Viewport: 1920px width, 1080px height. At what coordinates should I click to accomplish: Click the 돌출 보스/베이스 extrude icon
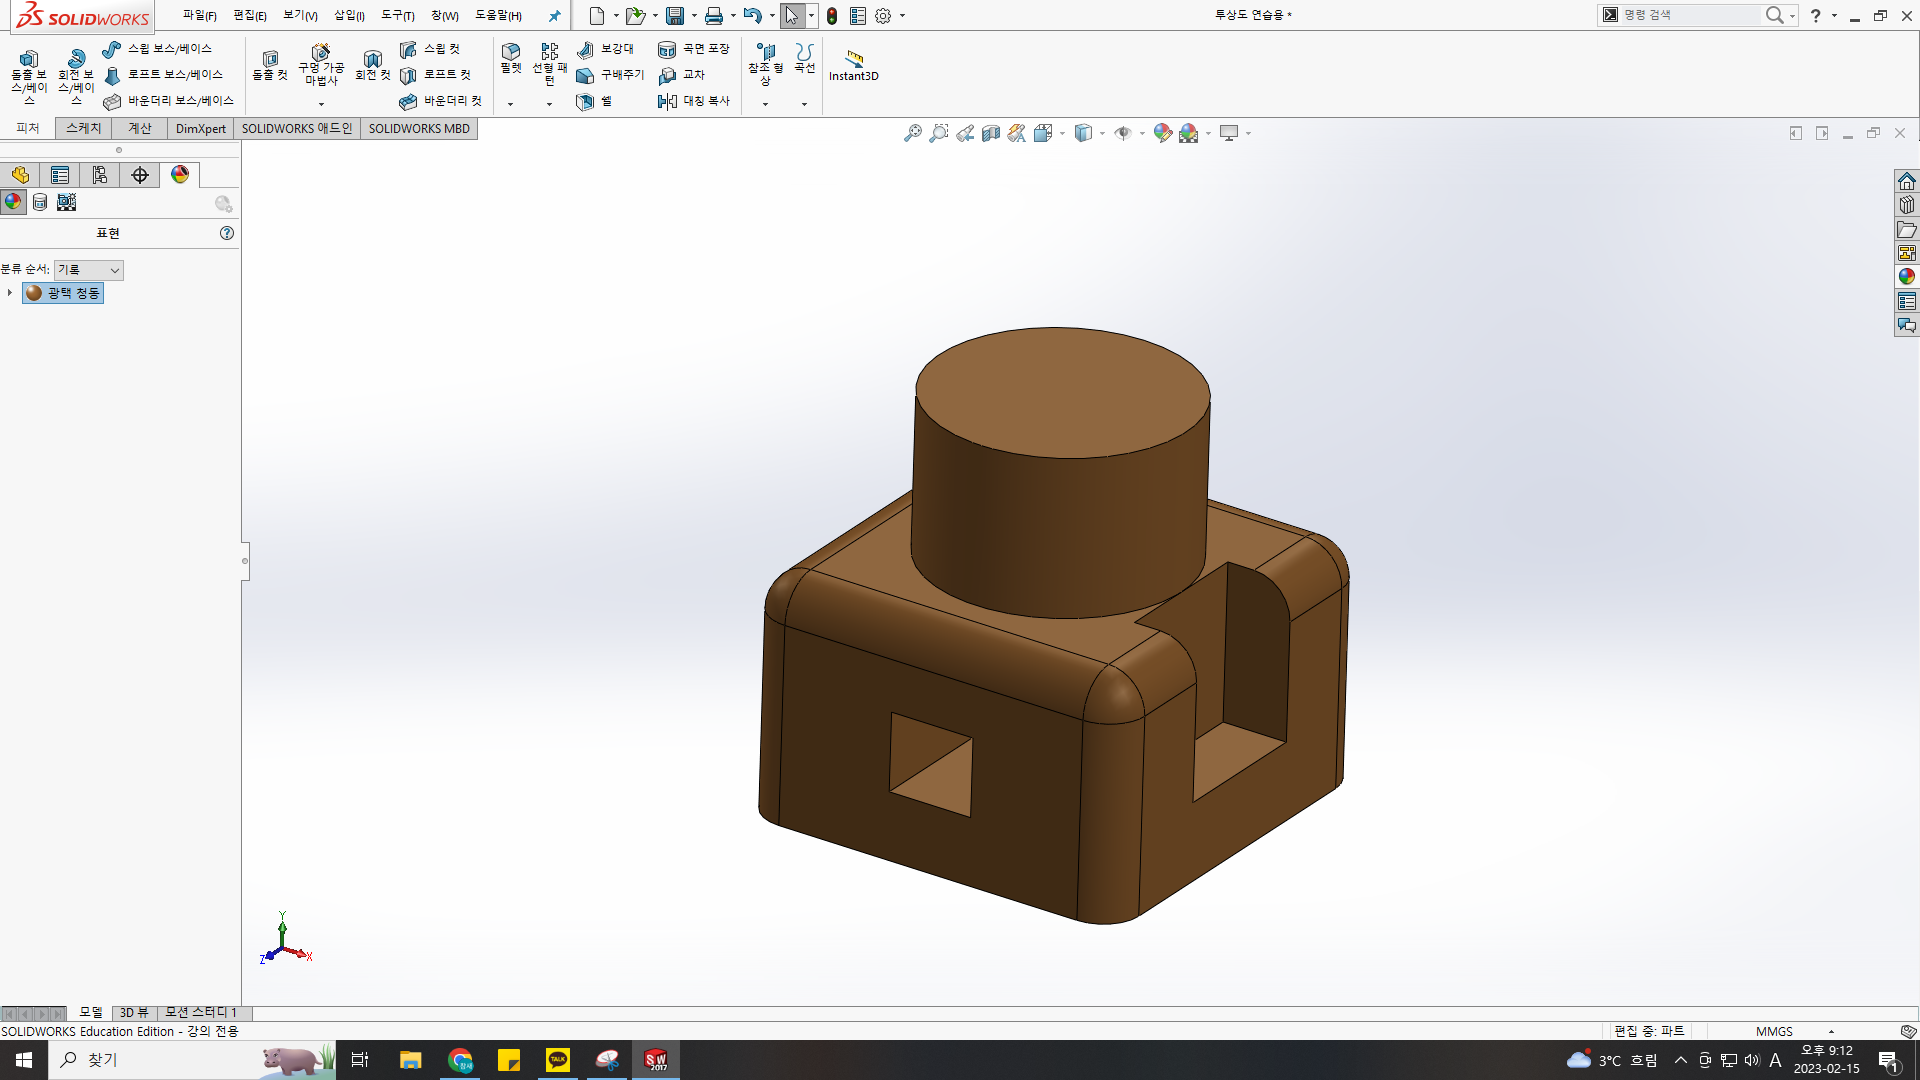[29, 60]
